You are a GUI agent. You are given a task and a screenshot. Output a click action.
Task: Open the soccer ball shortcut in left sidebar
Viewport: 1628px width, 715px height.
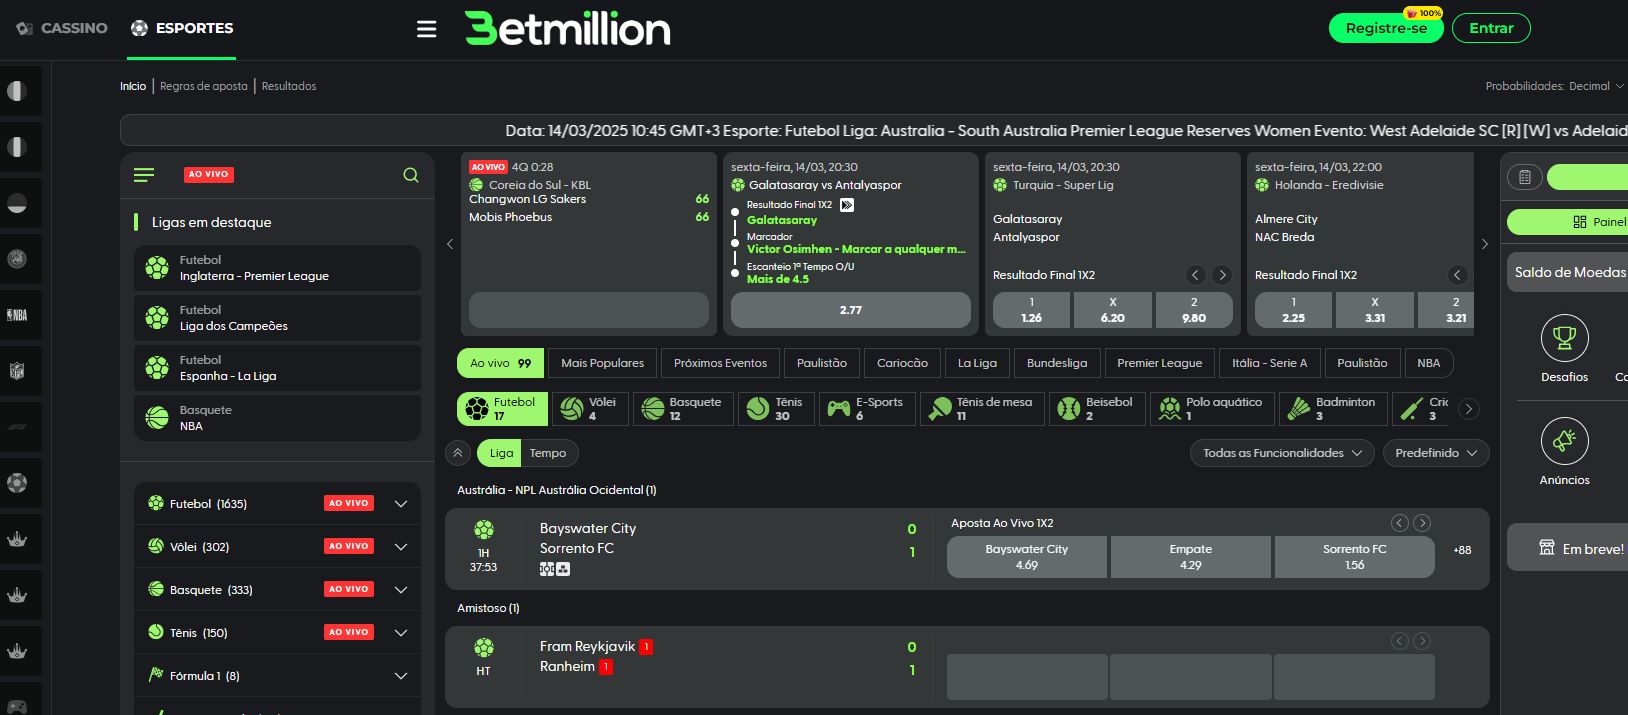[x=17, y=483]
